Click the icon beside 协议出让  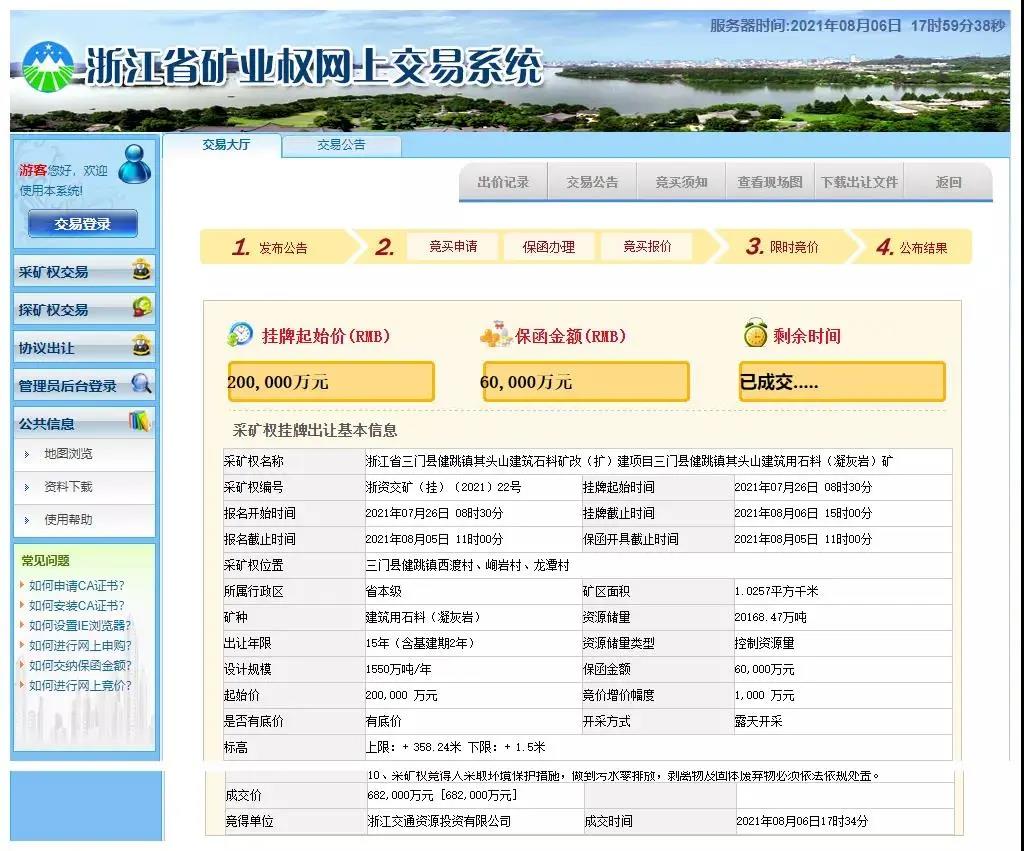(142, 346)
